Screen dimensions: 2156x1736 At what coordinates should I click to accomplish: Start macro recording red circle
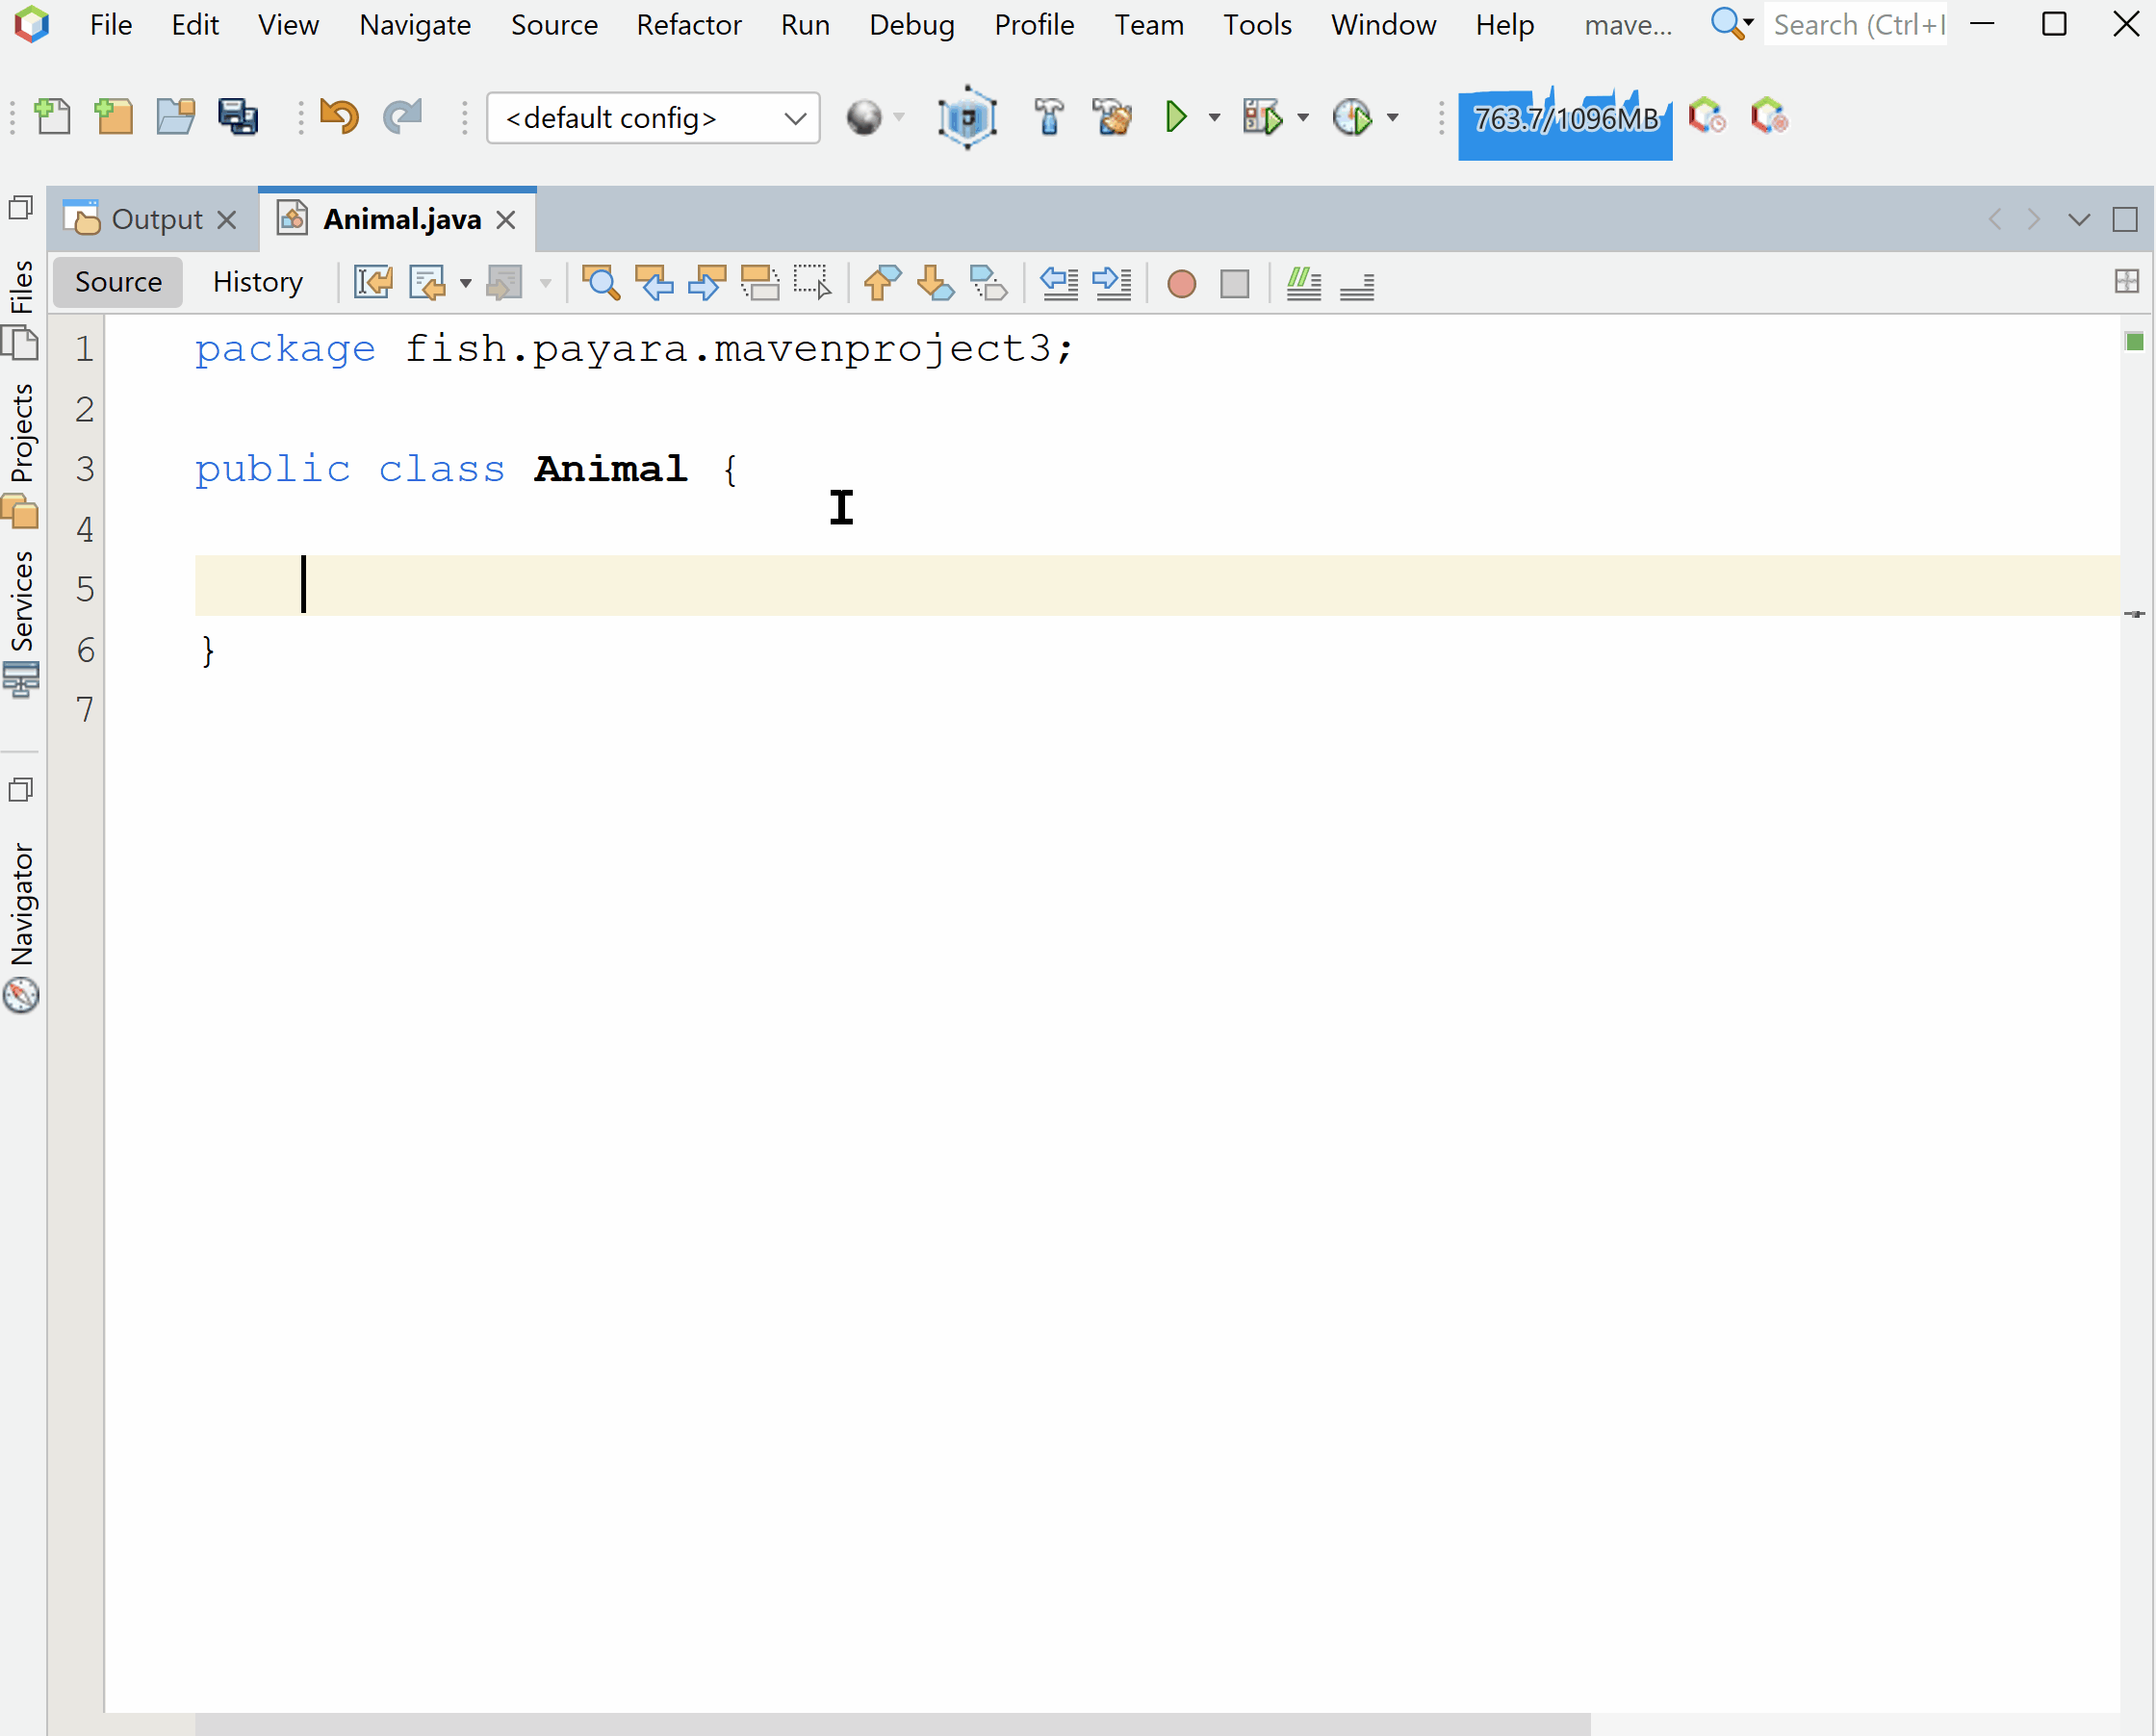(1181, 284)
